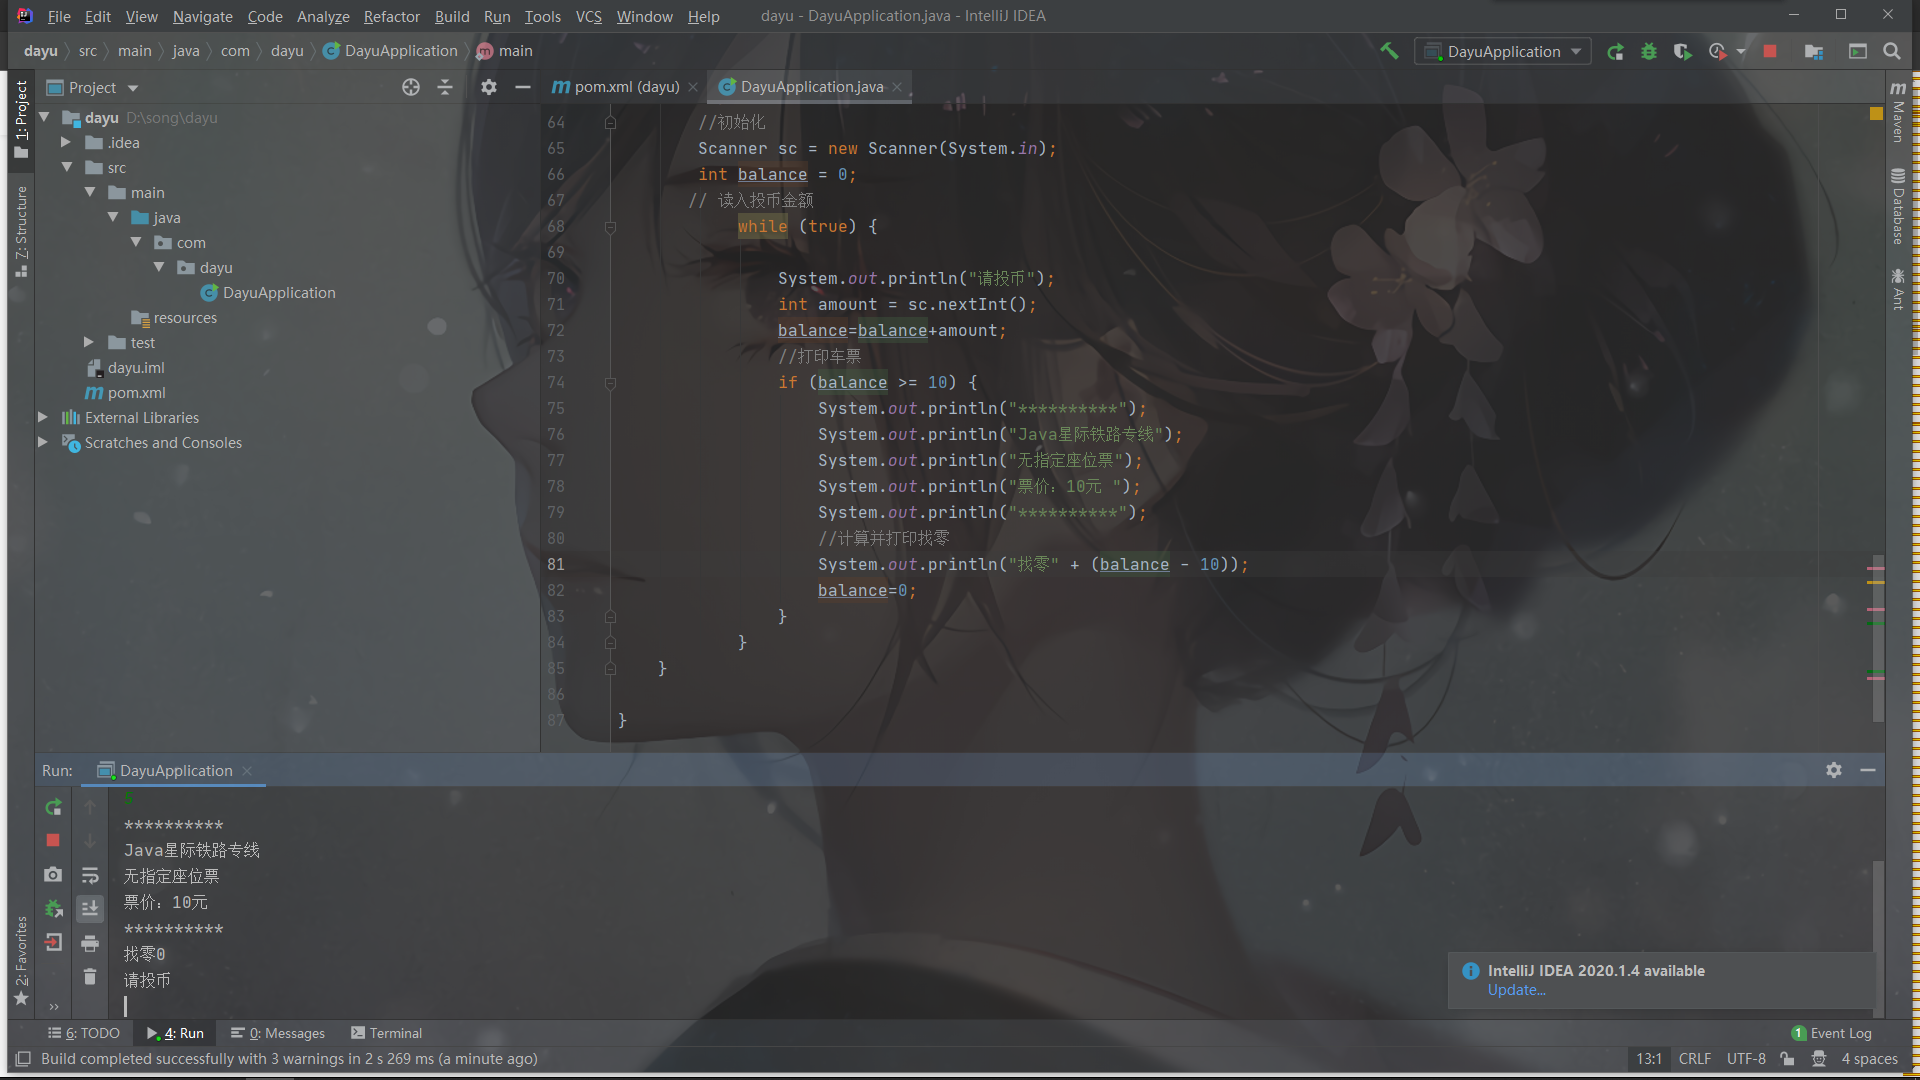
Task: Click the Dump Threads camera icon
Action: click(x=53, y=874)
